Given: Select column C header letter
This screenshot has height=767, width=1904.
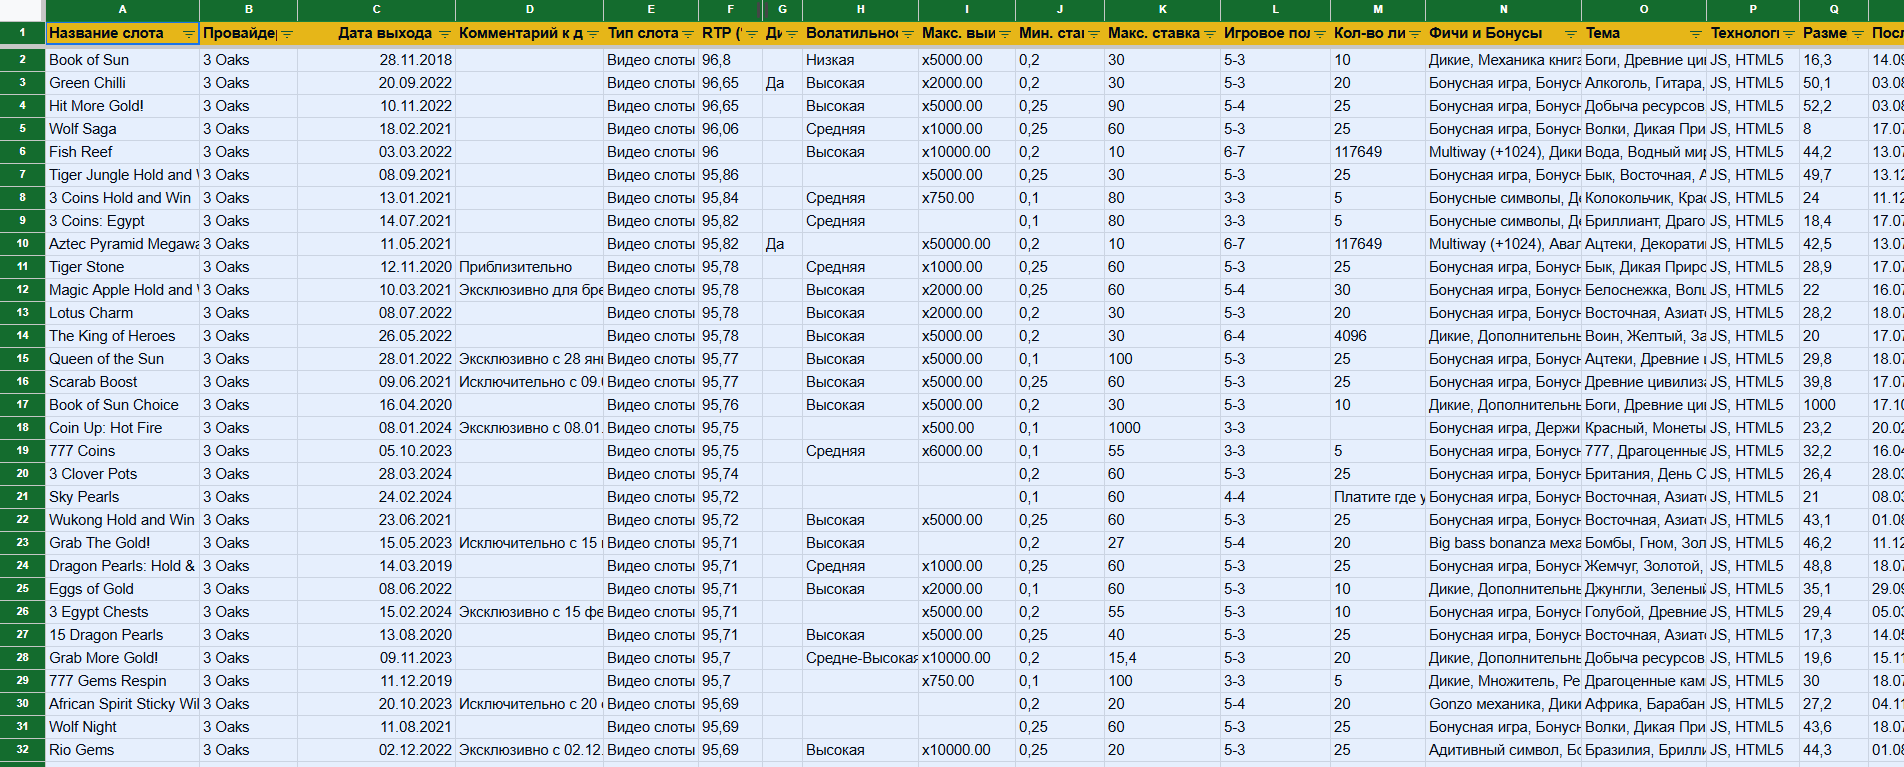Looking at the screenshot, I should [x=376, y=9].
